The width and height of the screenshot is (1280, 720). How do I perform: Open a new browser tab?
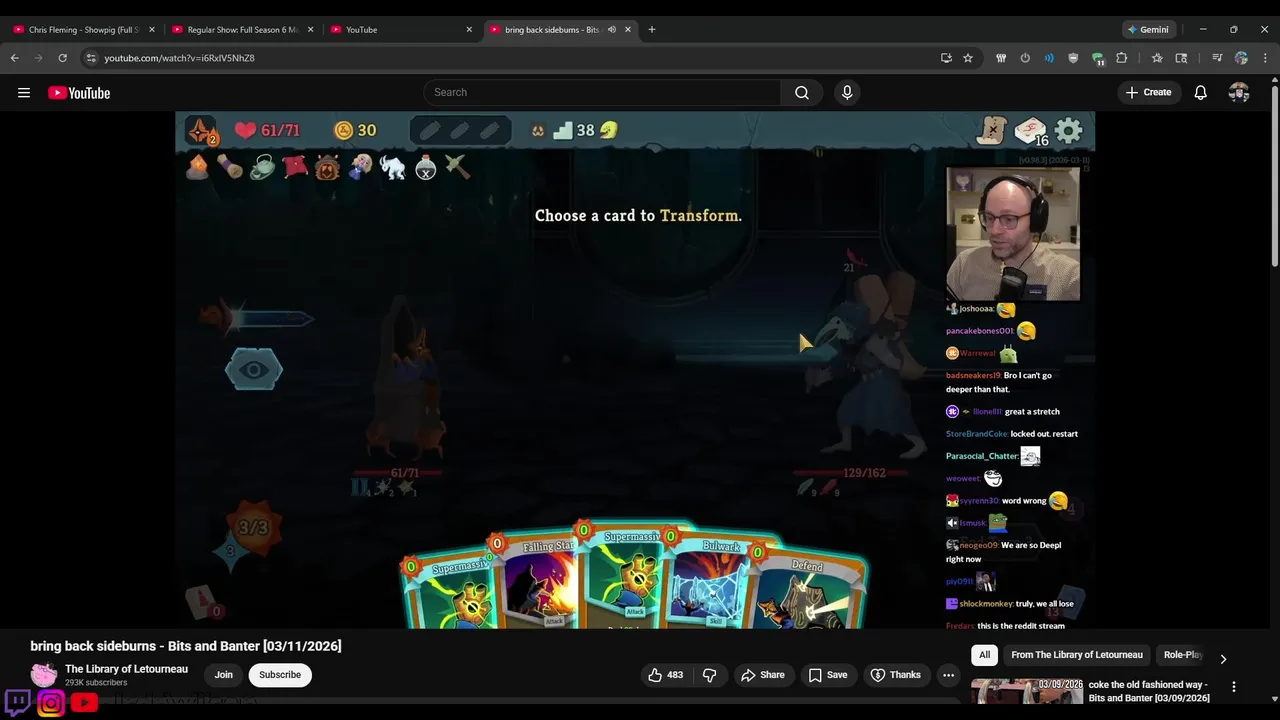coord(652,30)
